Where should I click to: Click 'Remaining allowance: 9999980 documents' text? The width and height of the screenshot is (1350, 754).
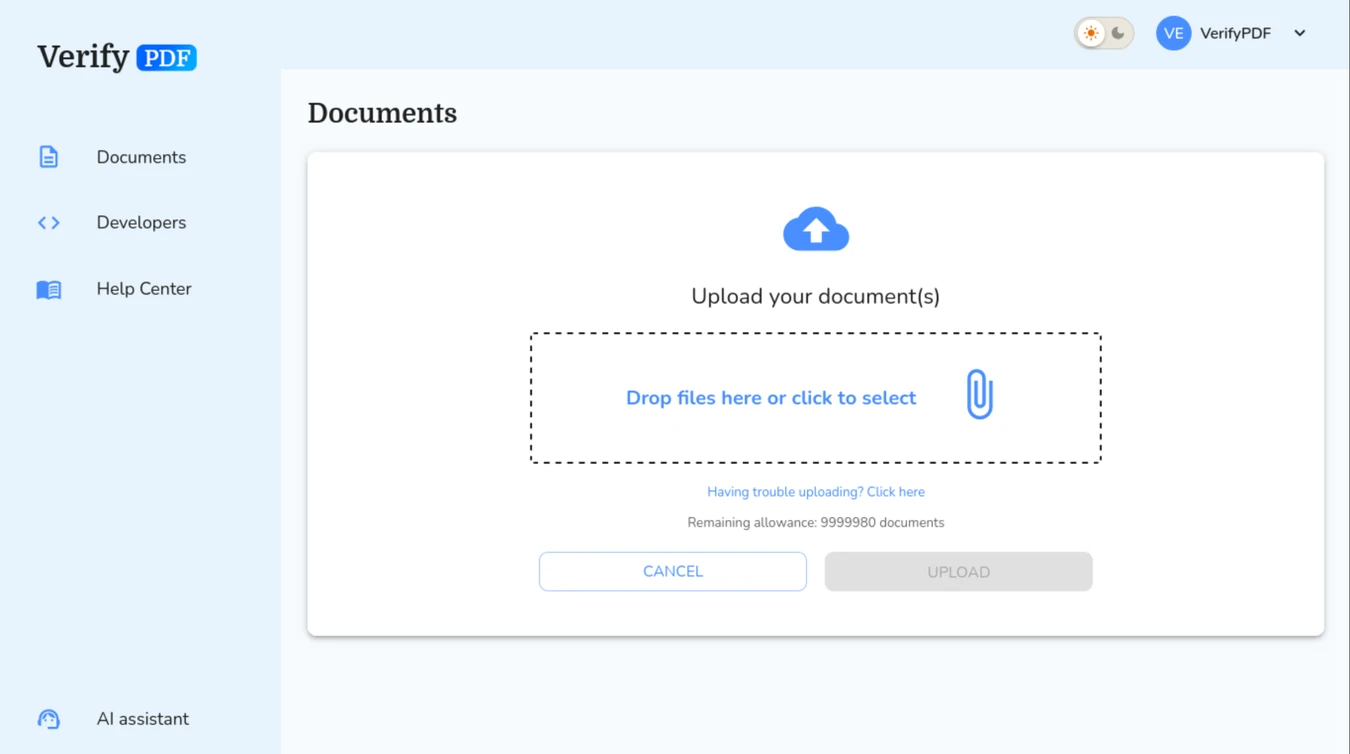(x=816, y=523)
